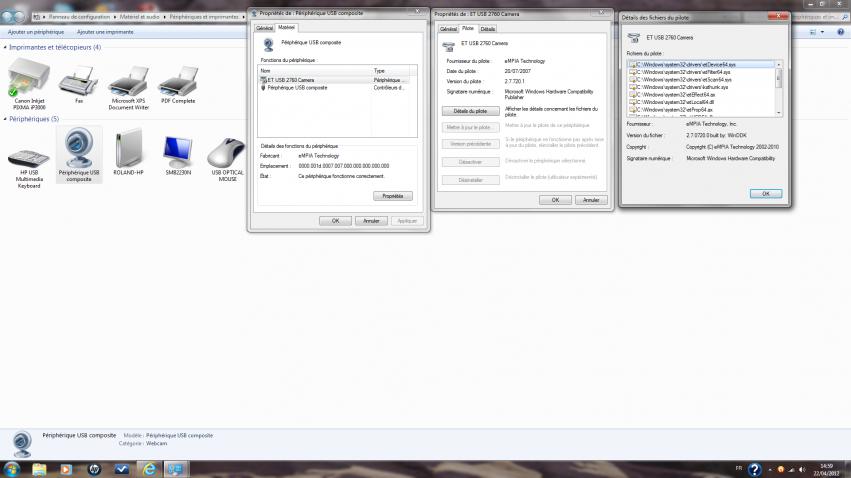Select the ksthunk.sys driver file row

tap(701, 87)
